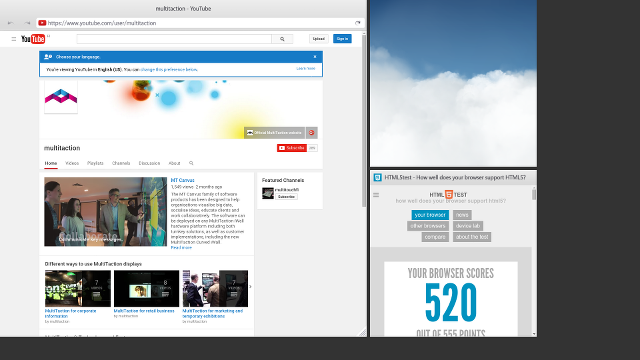Close the Choose your language banner
Screen dimensions: 640x360
tap(315, 57)
